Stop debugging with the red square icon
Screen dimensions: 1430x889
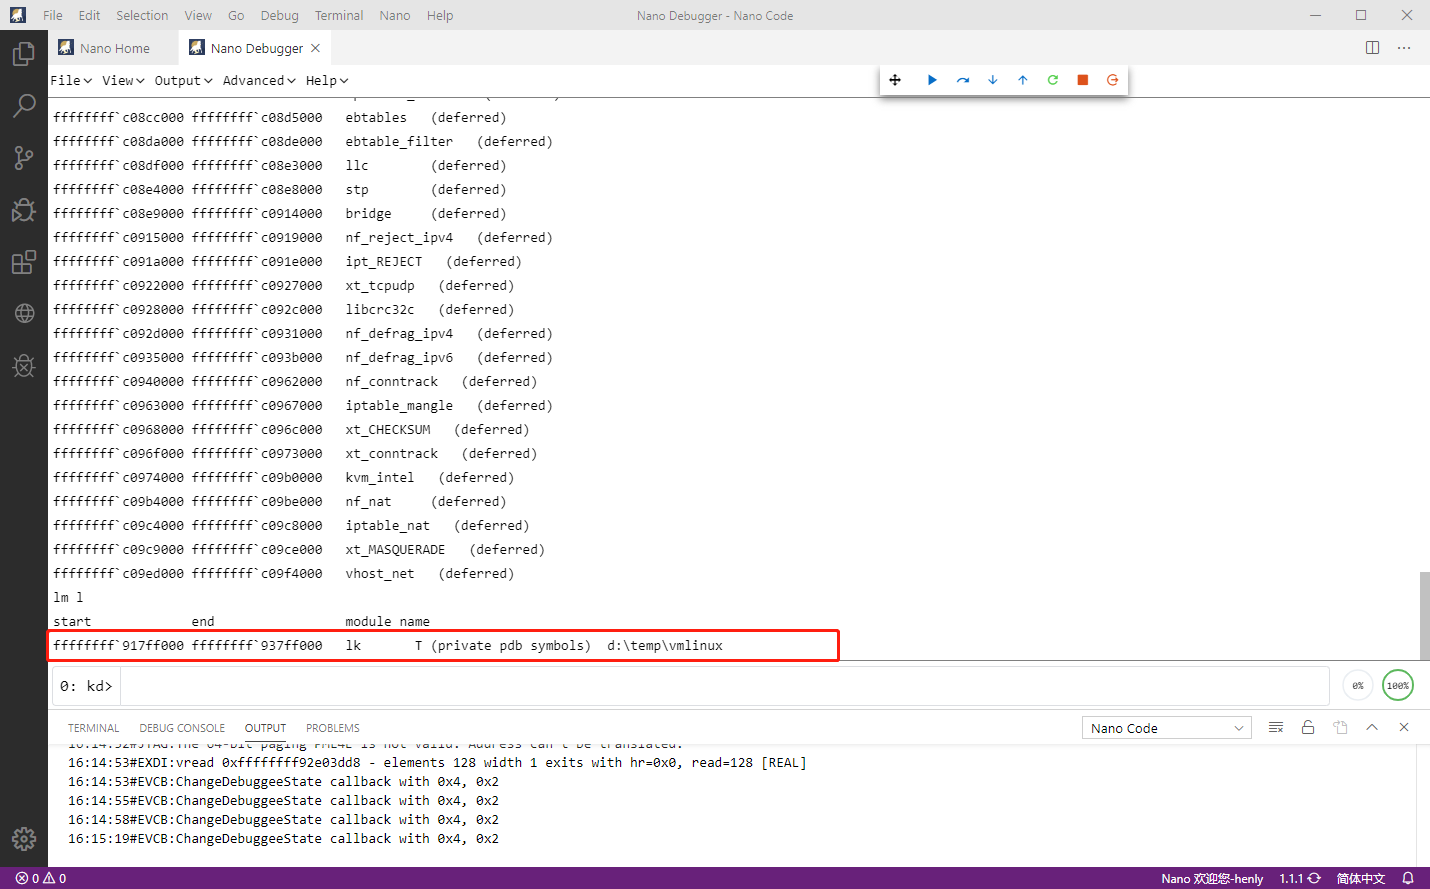pos(1082,79)
